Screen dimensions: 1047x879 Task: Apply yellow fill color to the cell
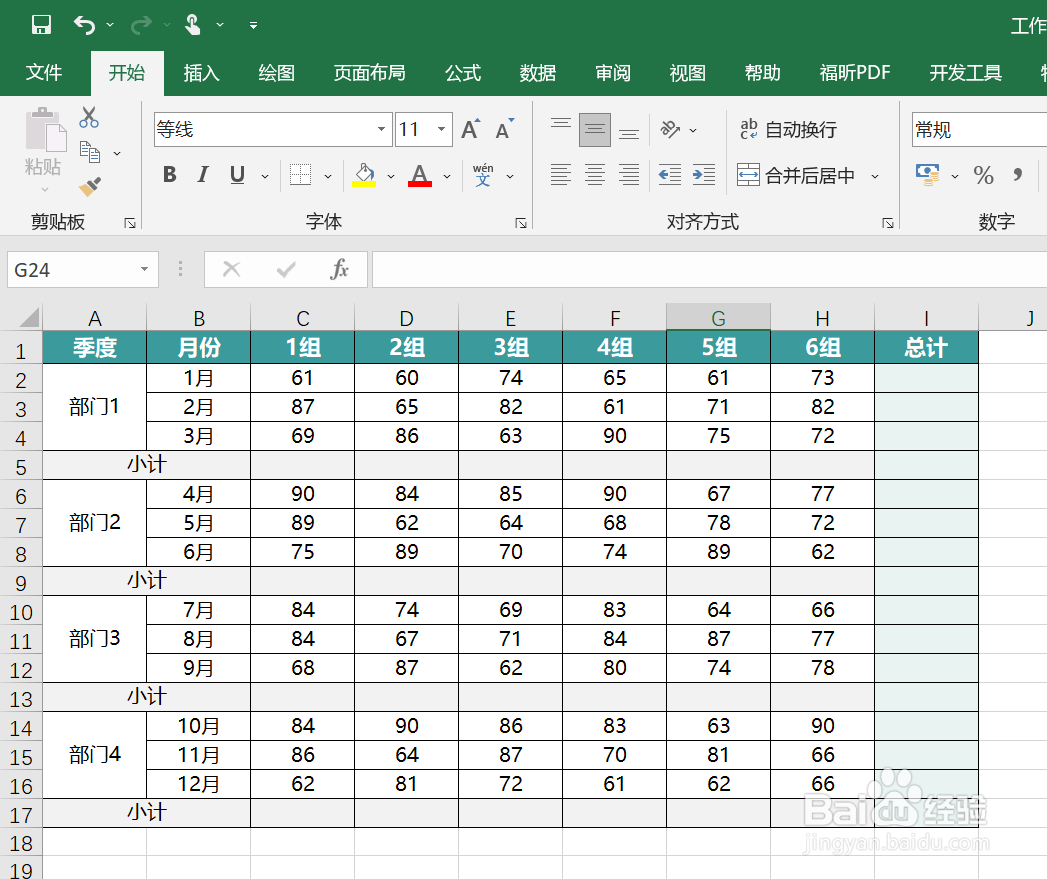click(x=364, y=174)
